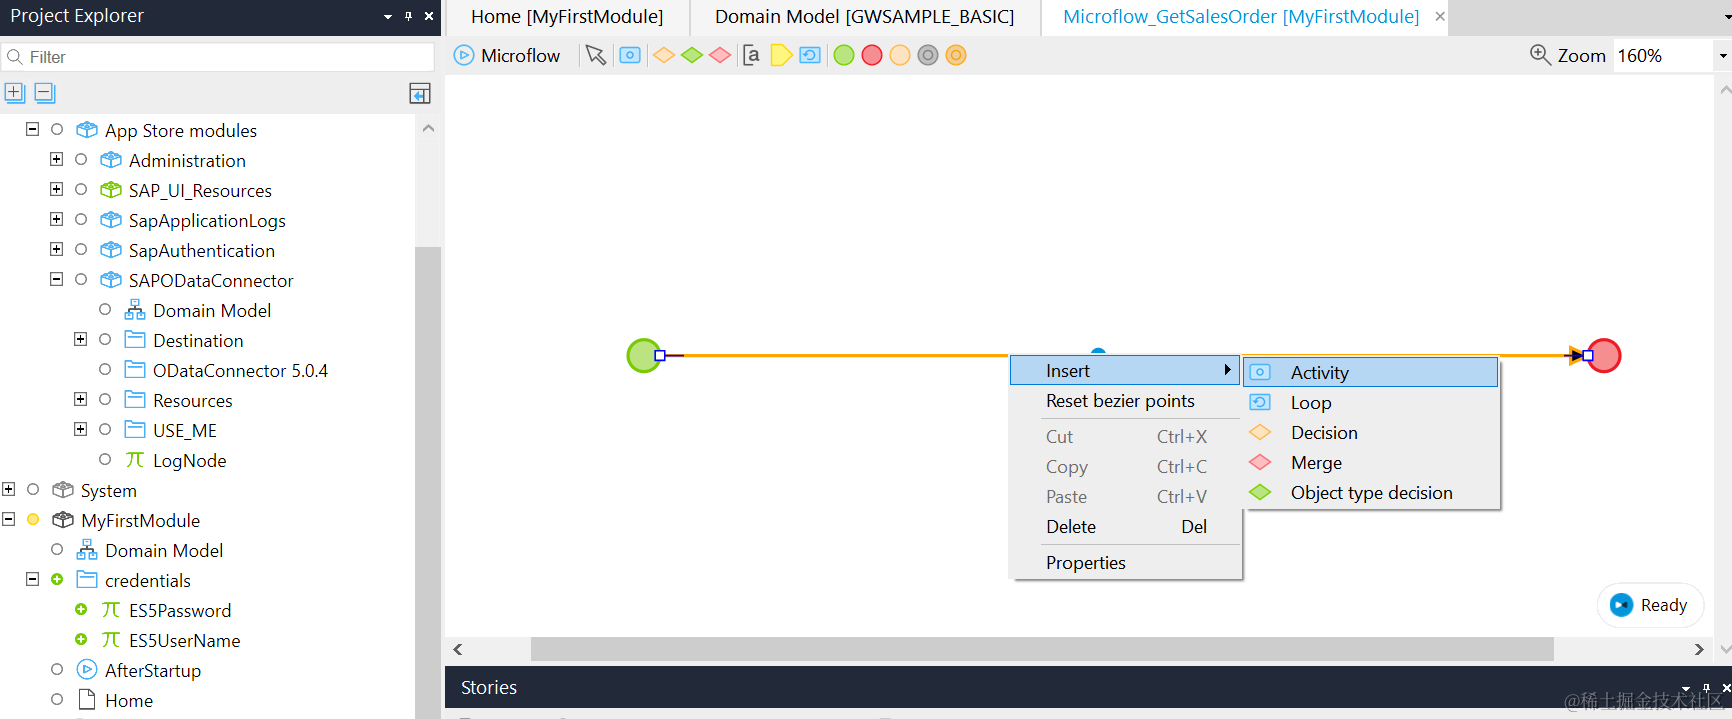Viewport: 1732px width, 719px height.
Task: Expand the SAP_UI_Resources module
Action: [x=56, y=189]
